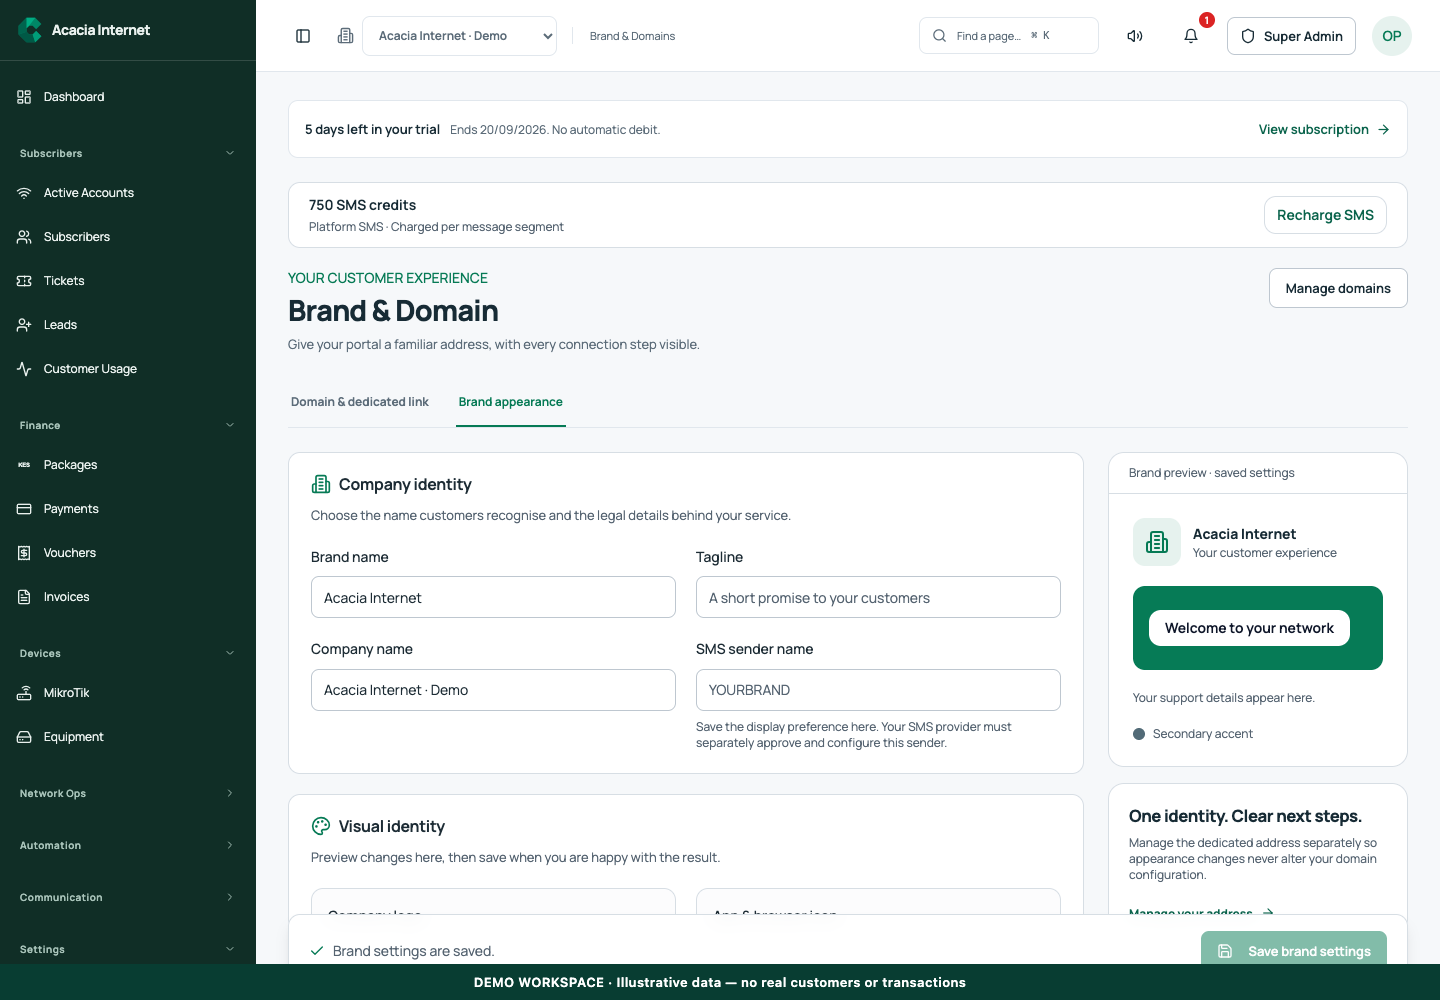Click the building icon beside workspace selector
The height and width of the screenshot is (1000, 1440).
click(x=346, y=36)
